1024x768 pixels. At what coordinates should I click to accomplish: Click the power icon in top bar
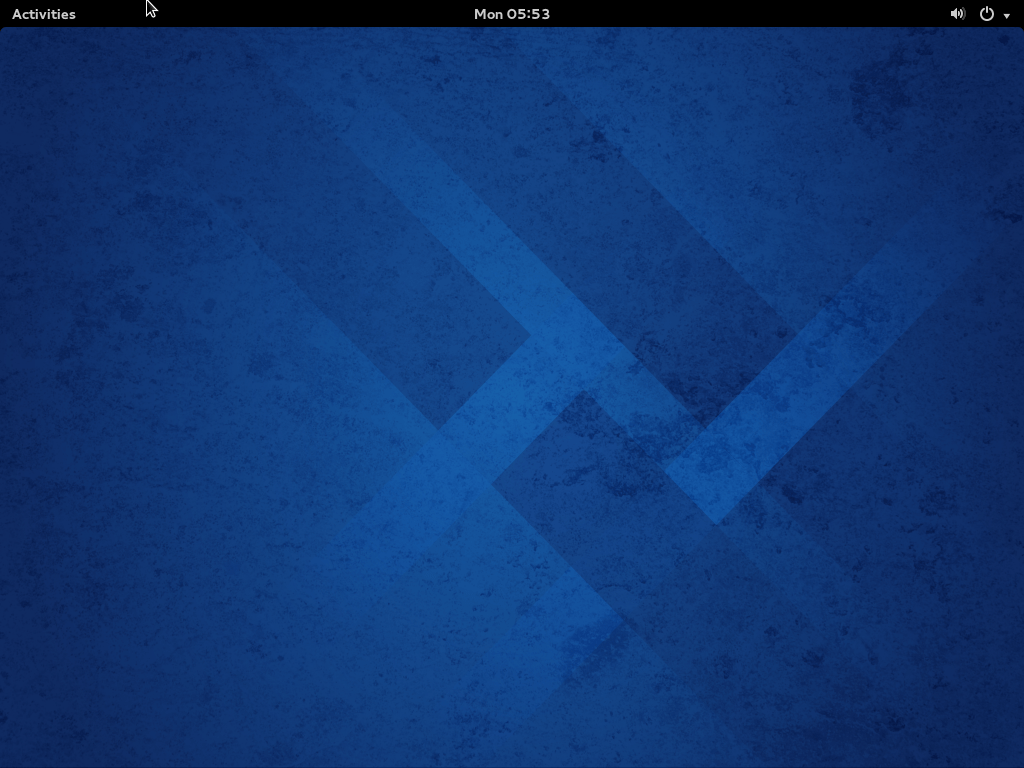[987, 14]
